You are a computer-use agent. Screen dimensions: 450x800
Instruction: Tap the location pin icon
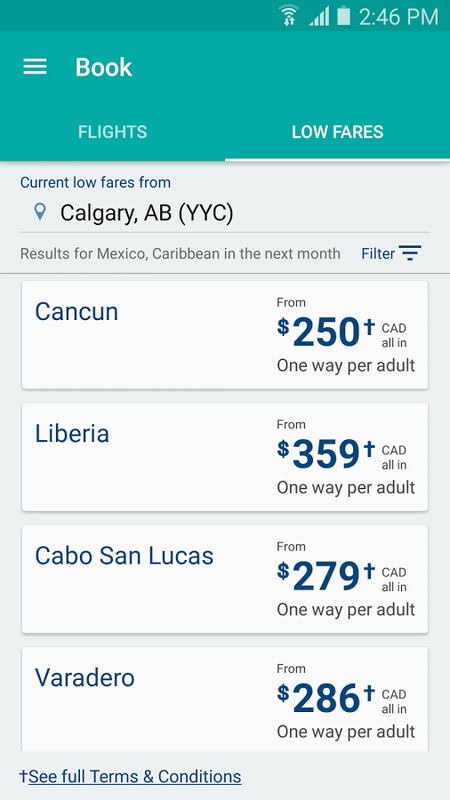coord(40,212)
